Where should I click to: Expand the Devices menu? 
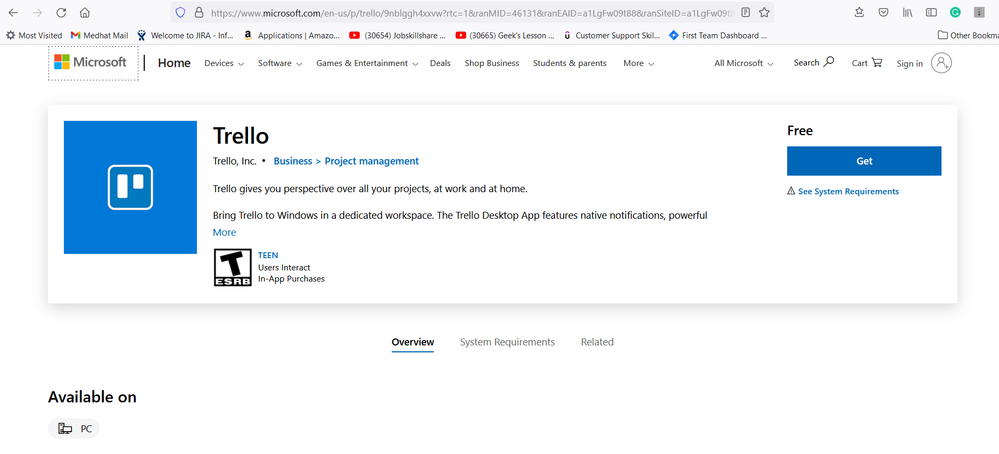pyautogui.click(x=224, y=63)
